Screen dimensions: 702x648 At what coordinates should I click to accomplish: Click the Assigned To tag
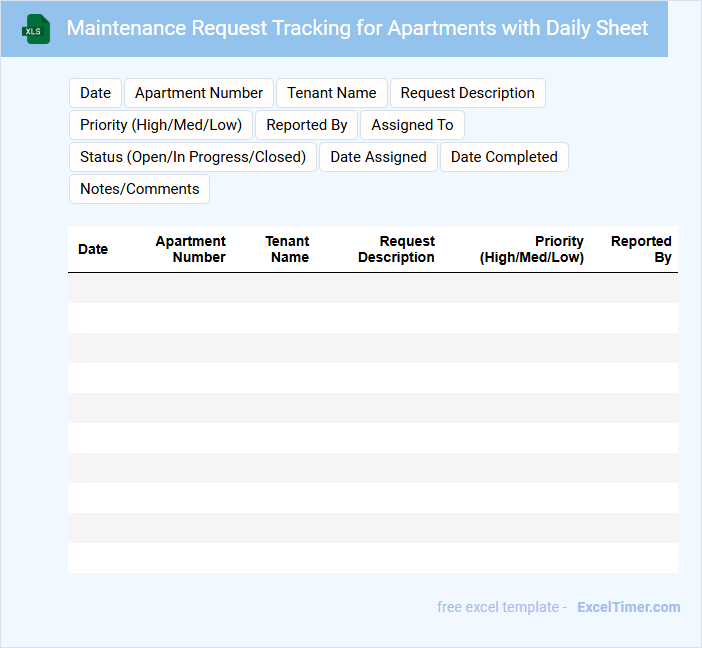[412, 125]
